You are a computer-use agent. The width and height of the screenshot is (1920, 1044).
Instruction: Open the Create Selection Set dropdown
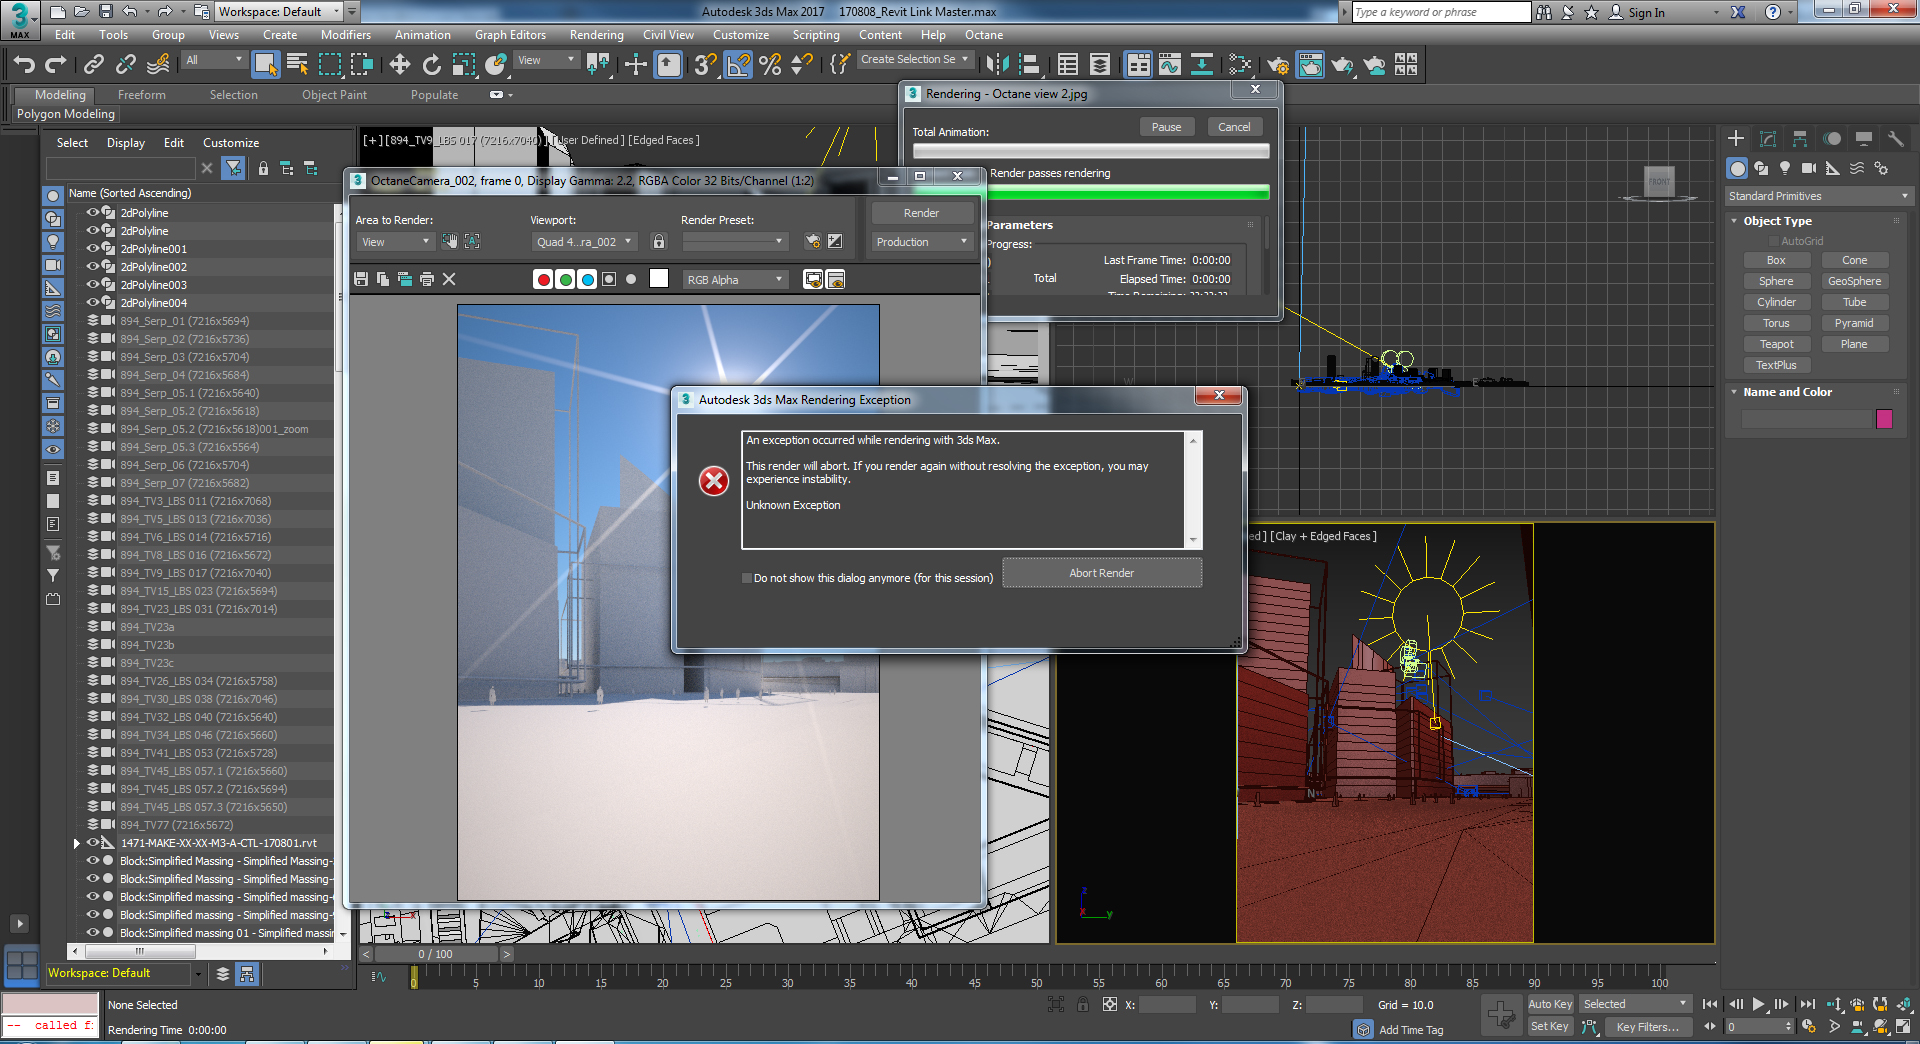point(915,60)
